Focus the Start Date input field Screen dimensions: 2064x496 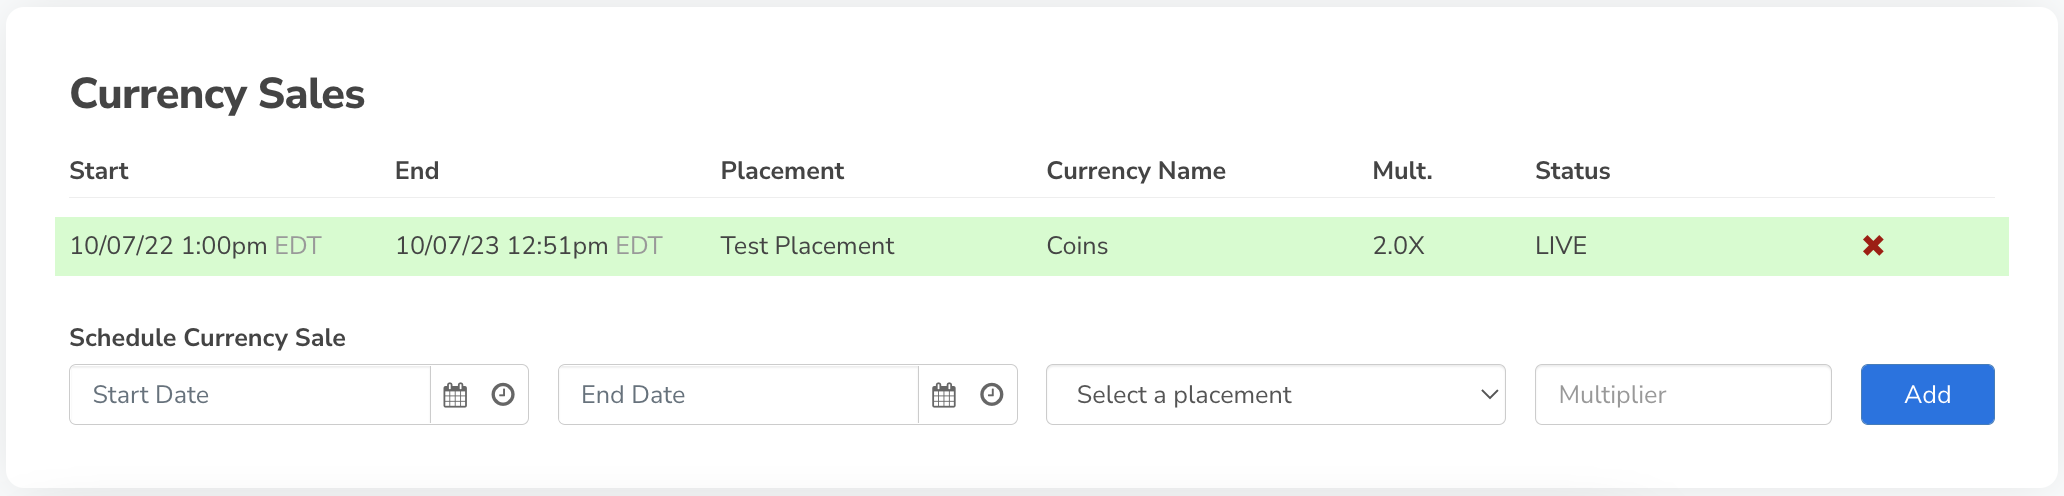(250, 395)
